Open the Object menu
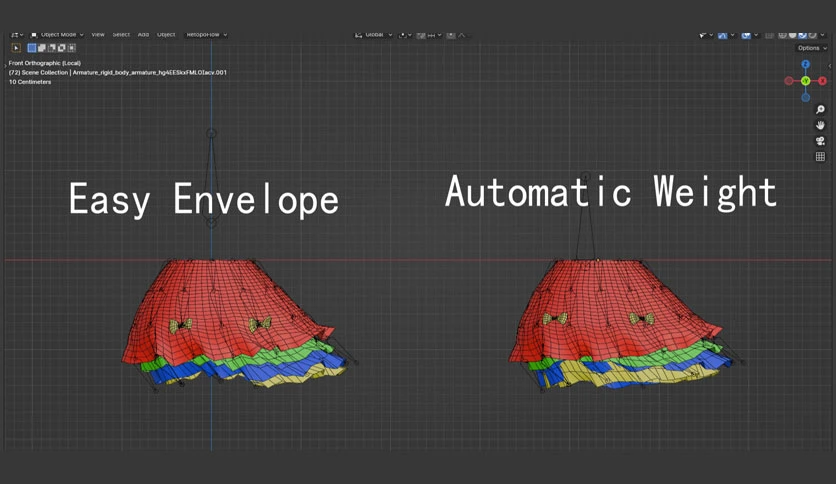Image resolution: width=836 pixels, height=484 pixels. [x=166, y=35]
